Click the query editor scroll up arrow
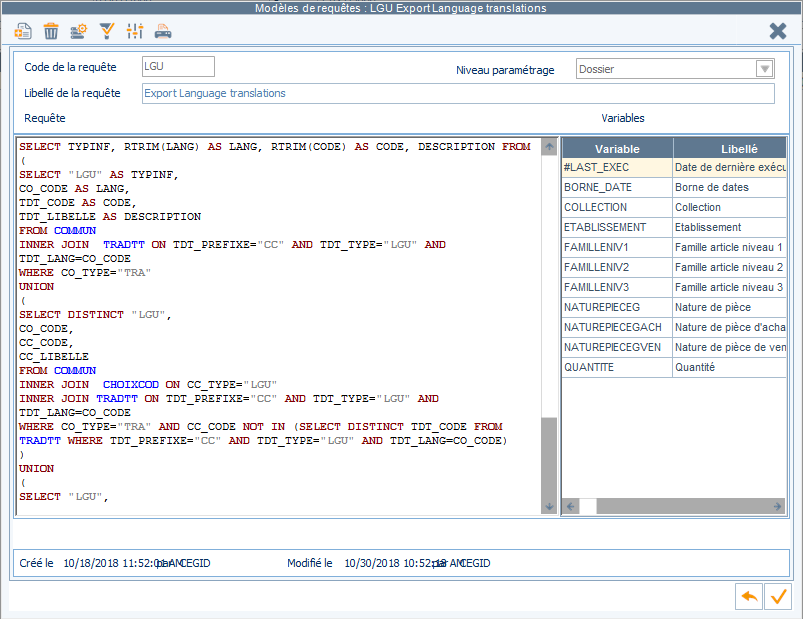803x619 pixels. pyautogui.click(x=549, y=146)
